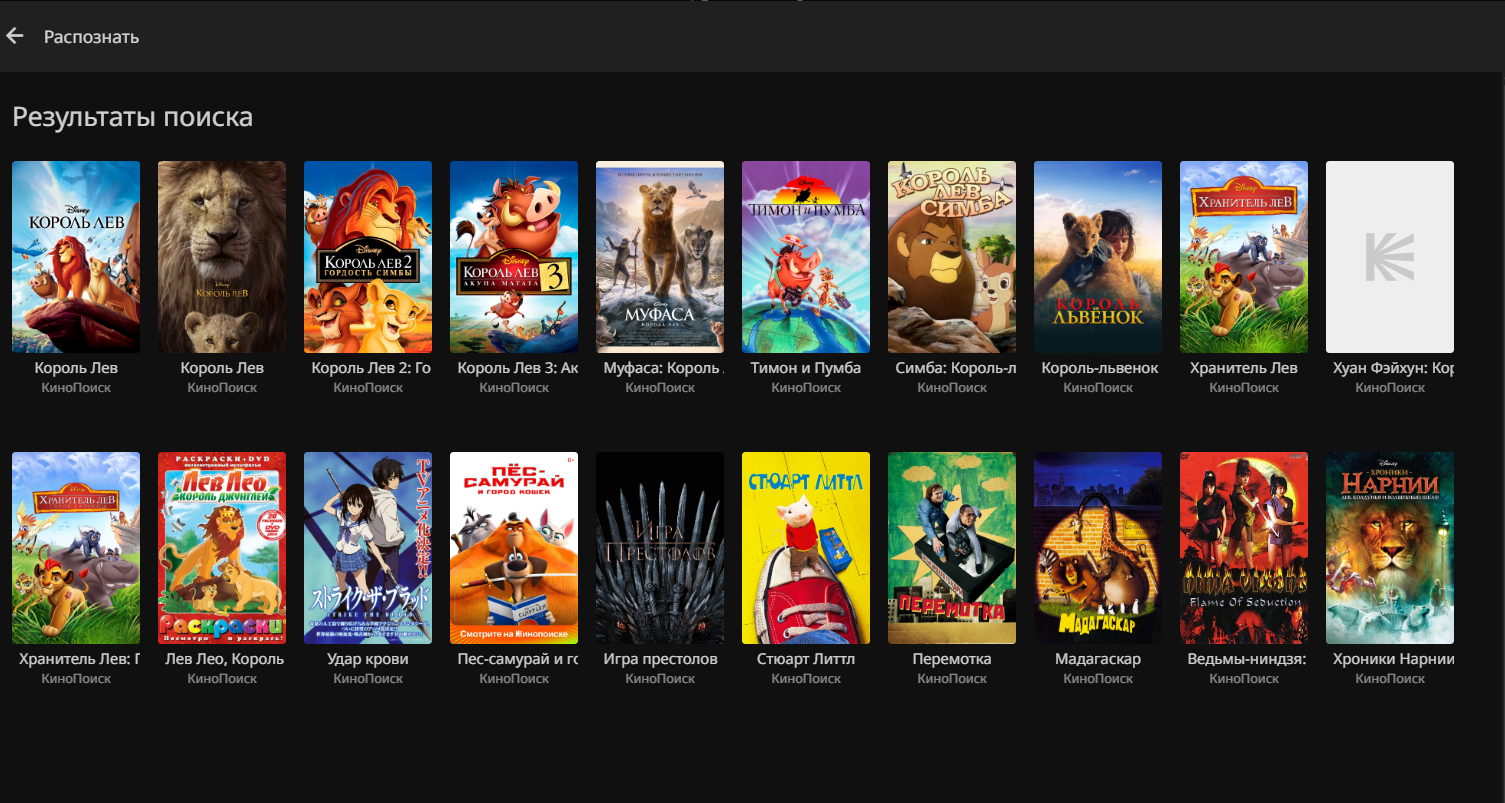Select the realistic lion face Король Лев poster

[222, 257]
